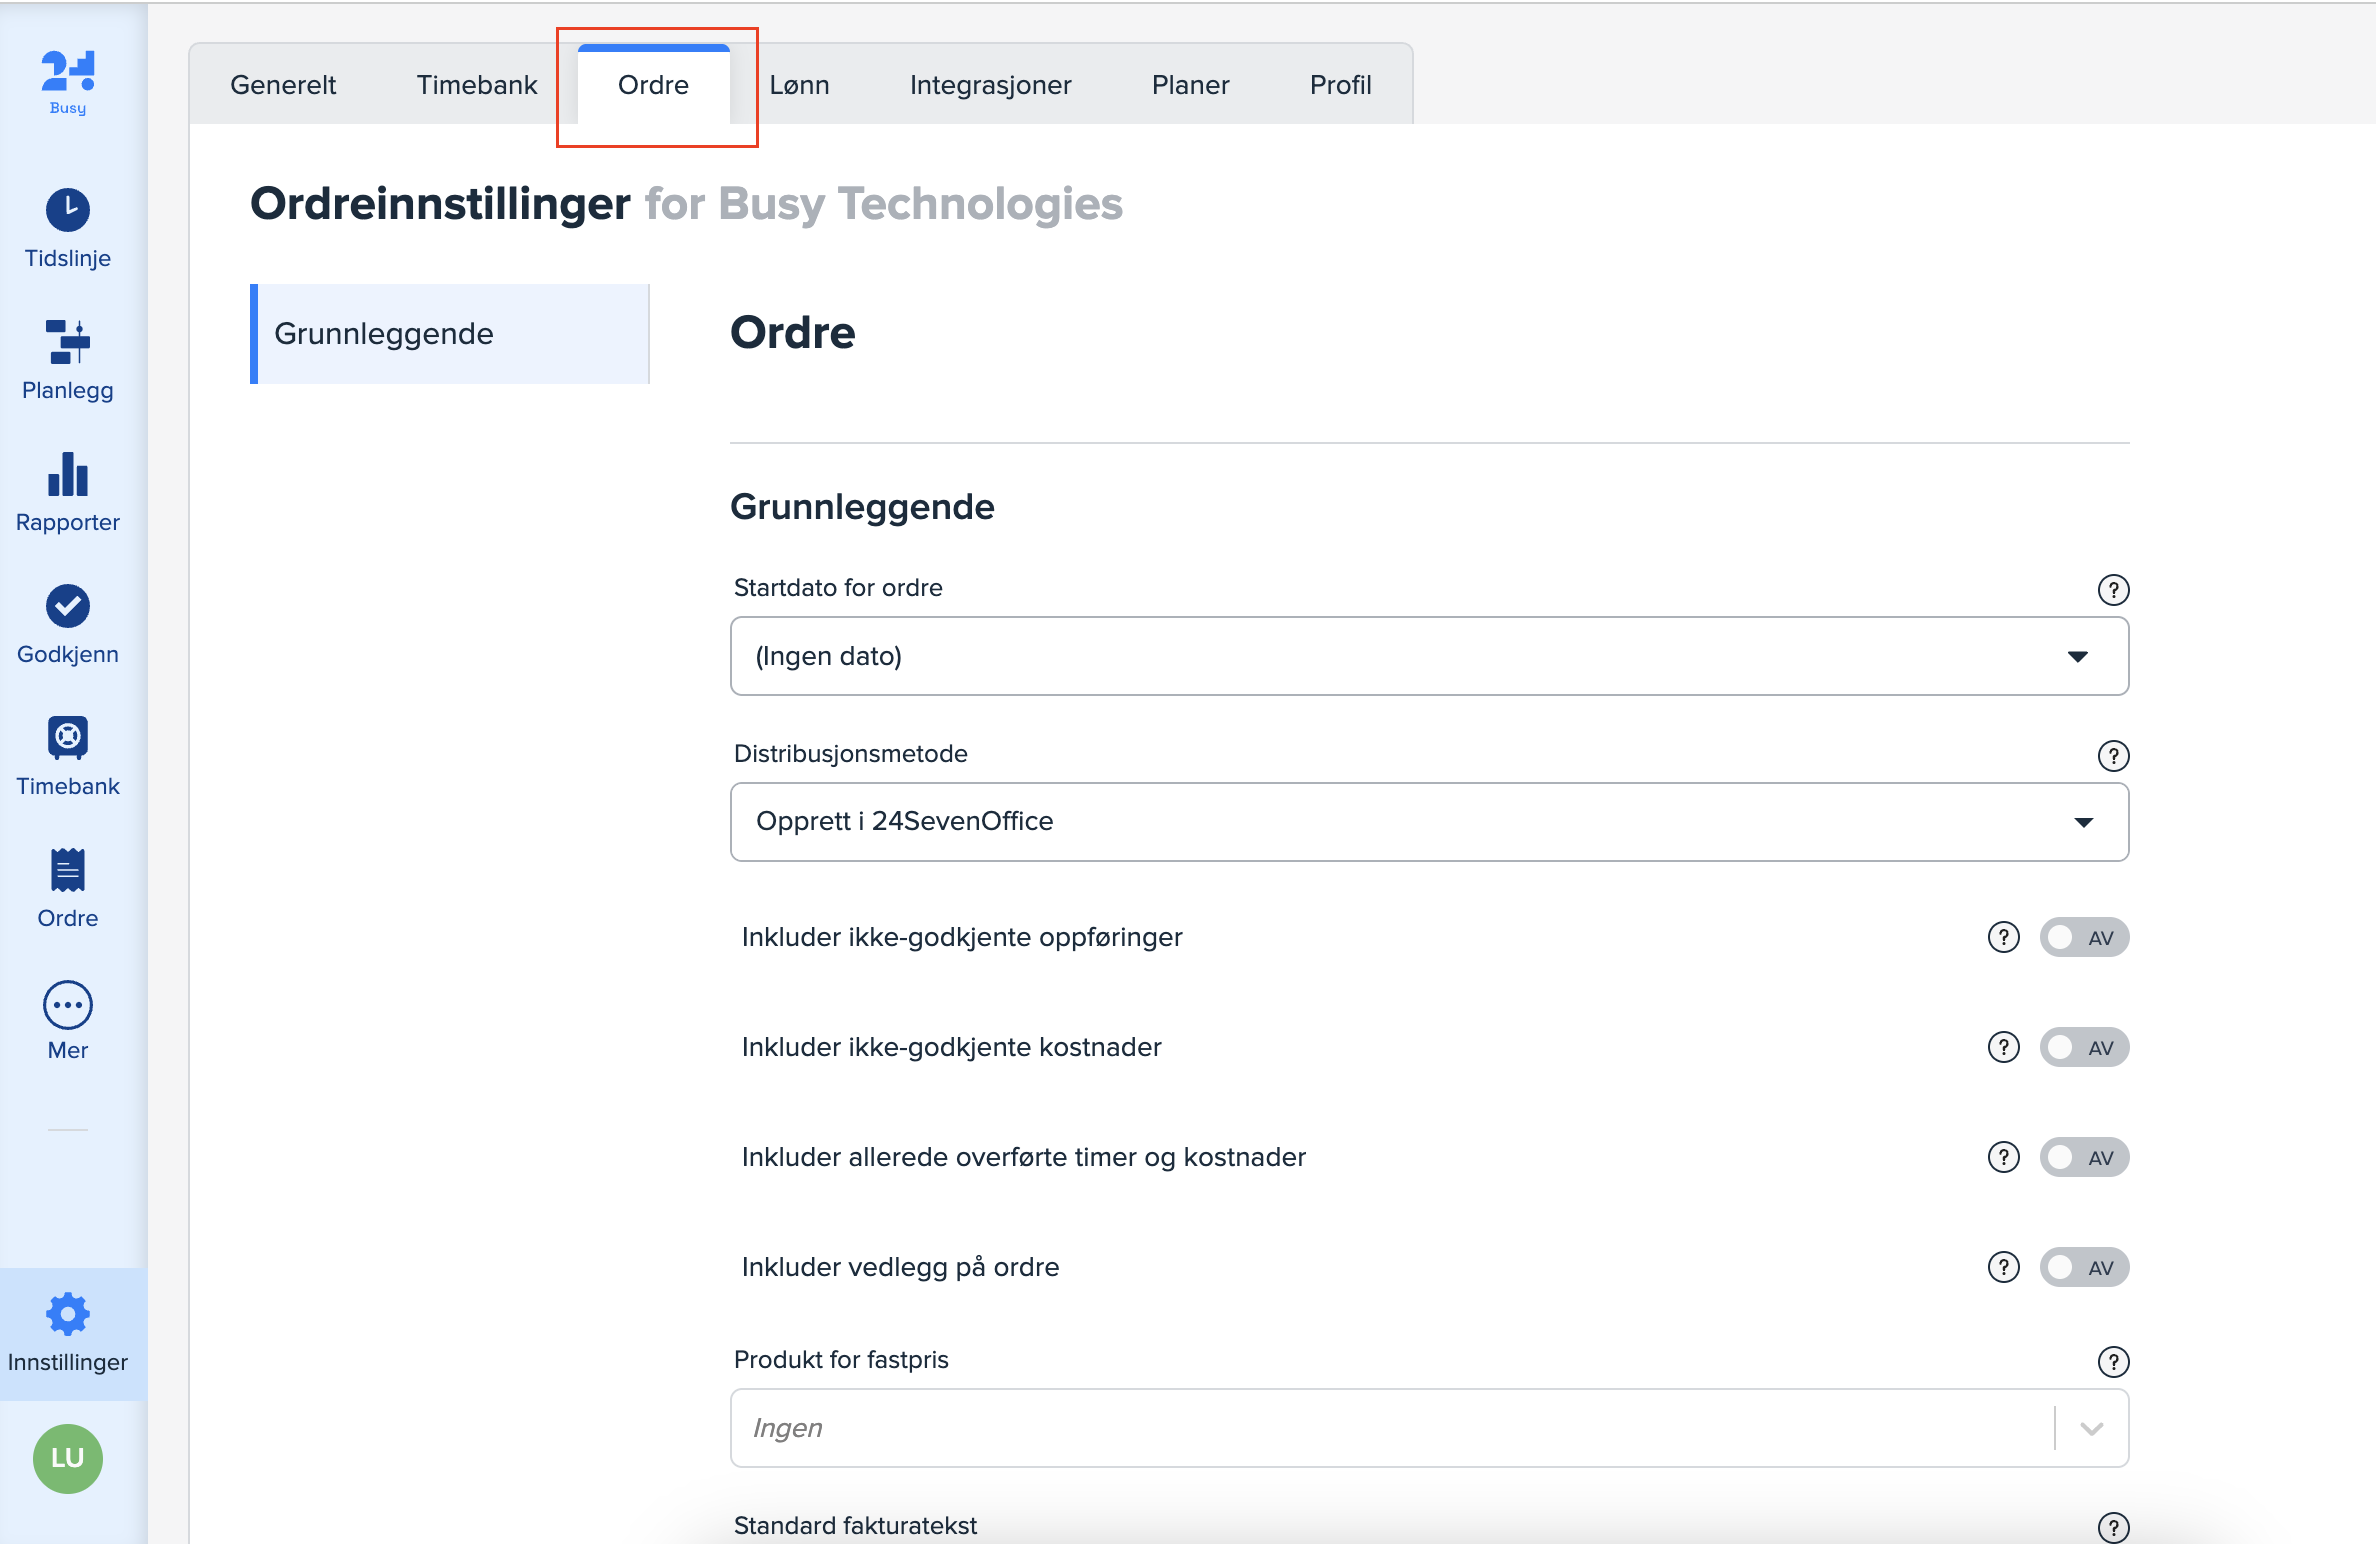Switch to the Lønn tab

tap(799, 85)
